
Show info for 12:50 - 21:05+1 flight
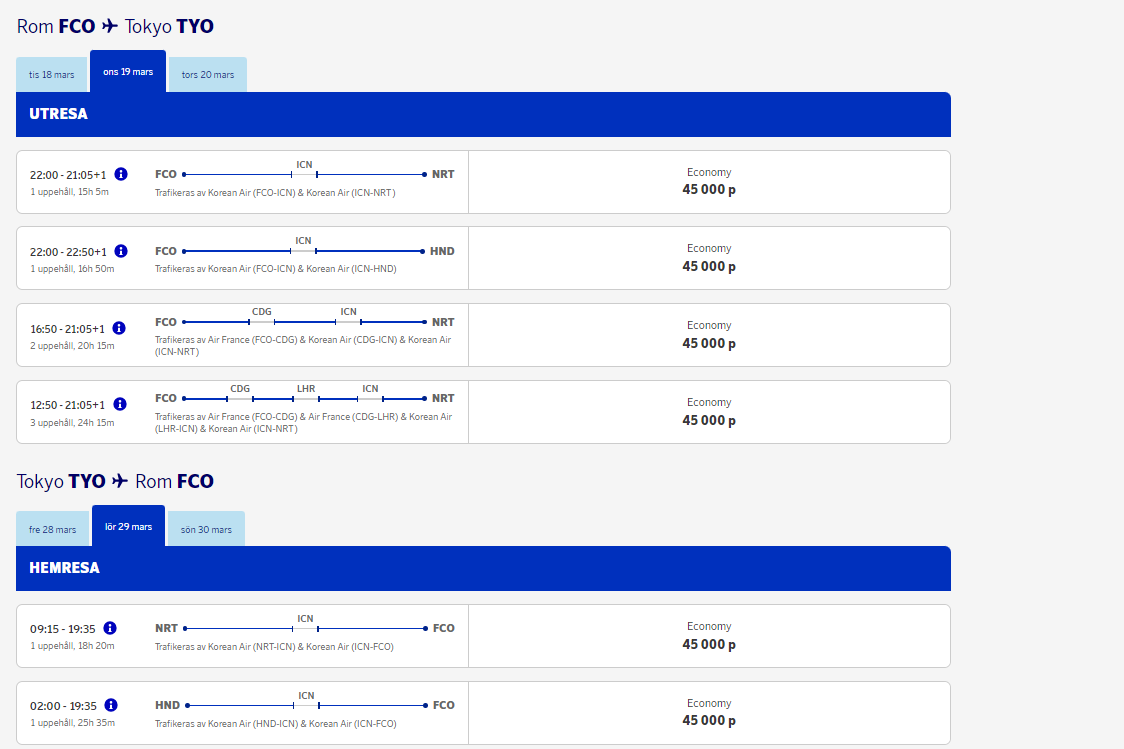pos(120,404)
